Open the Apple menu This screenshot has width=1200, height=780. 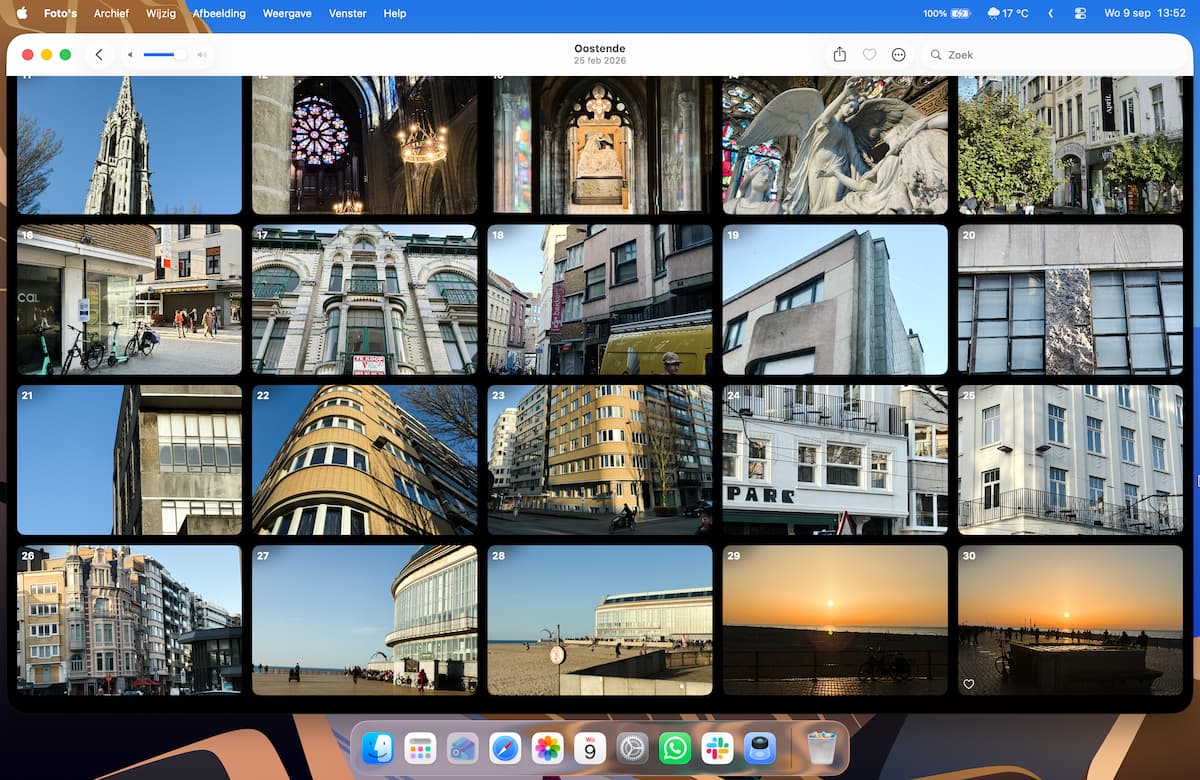tap(21, 14)
